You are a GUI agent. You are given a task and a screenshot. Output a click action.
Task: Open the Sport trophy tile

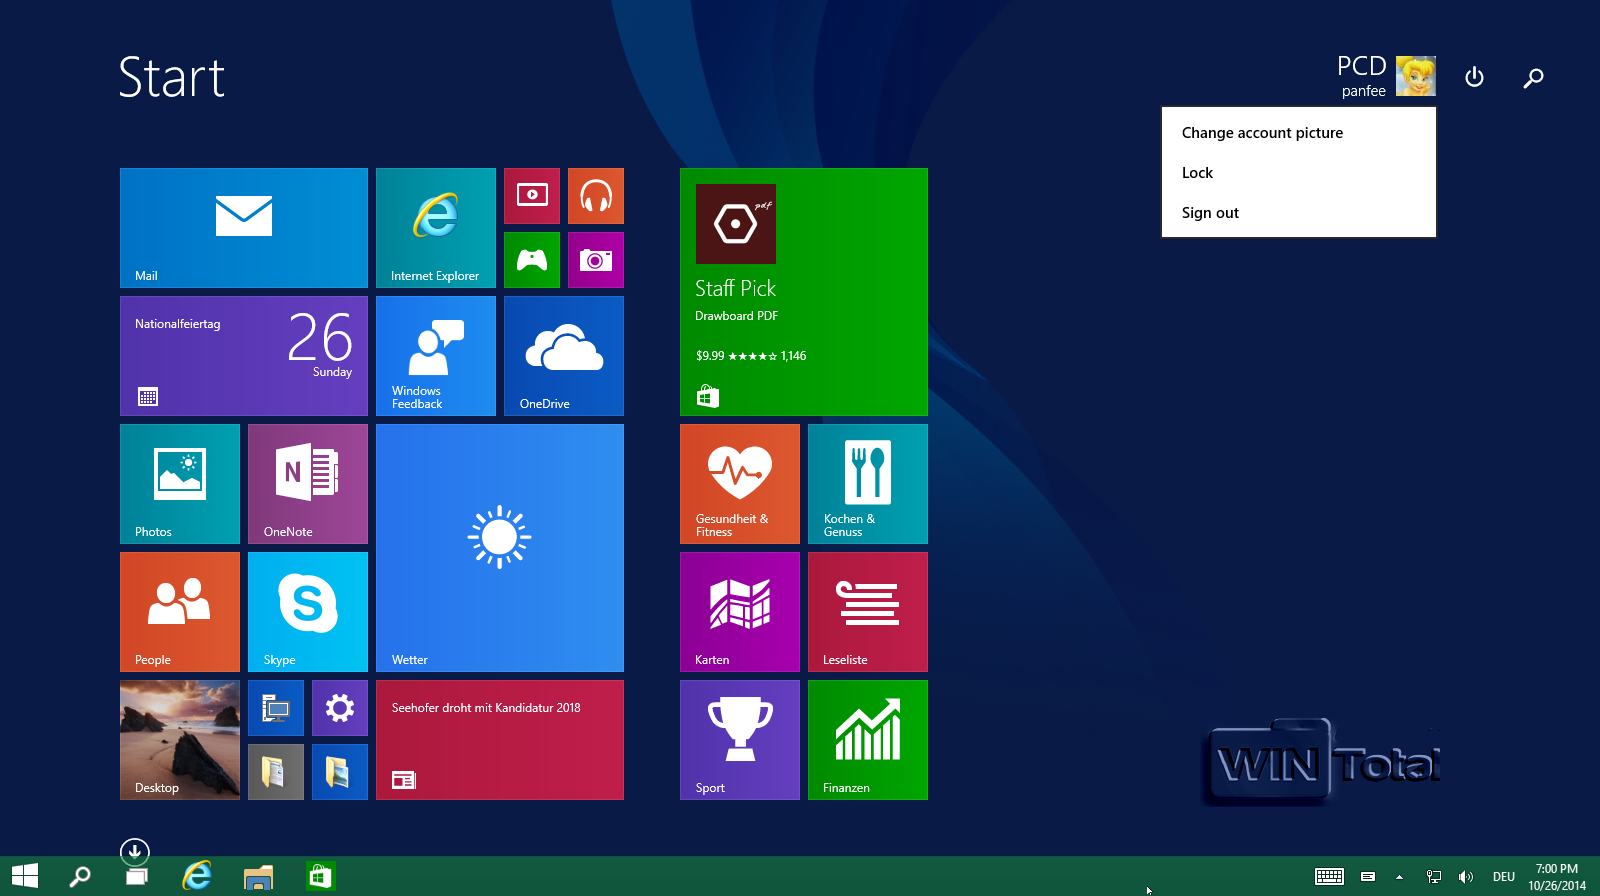[x=740, y=740]
